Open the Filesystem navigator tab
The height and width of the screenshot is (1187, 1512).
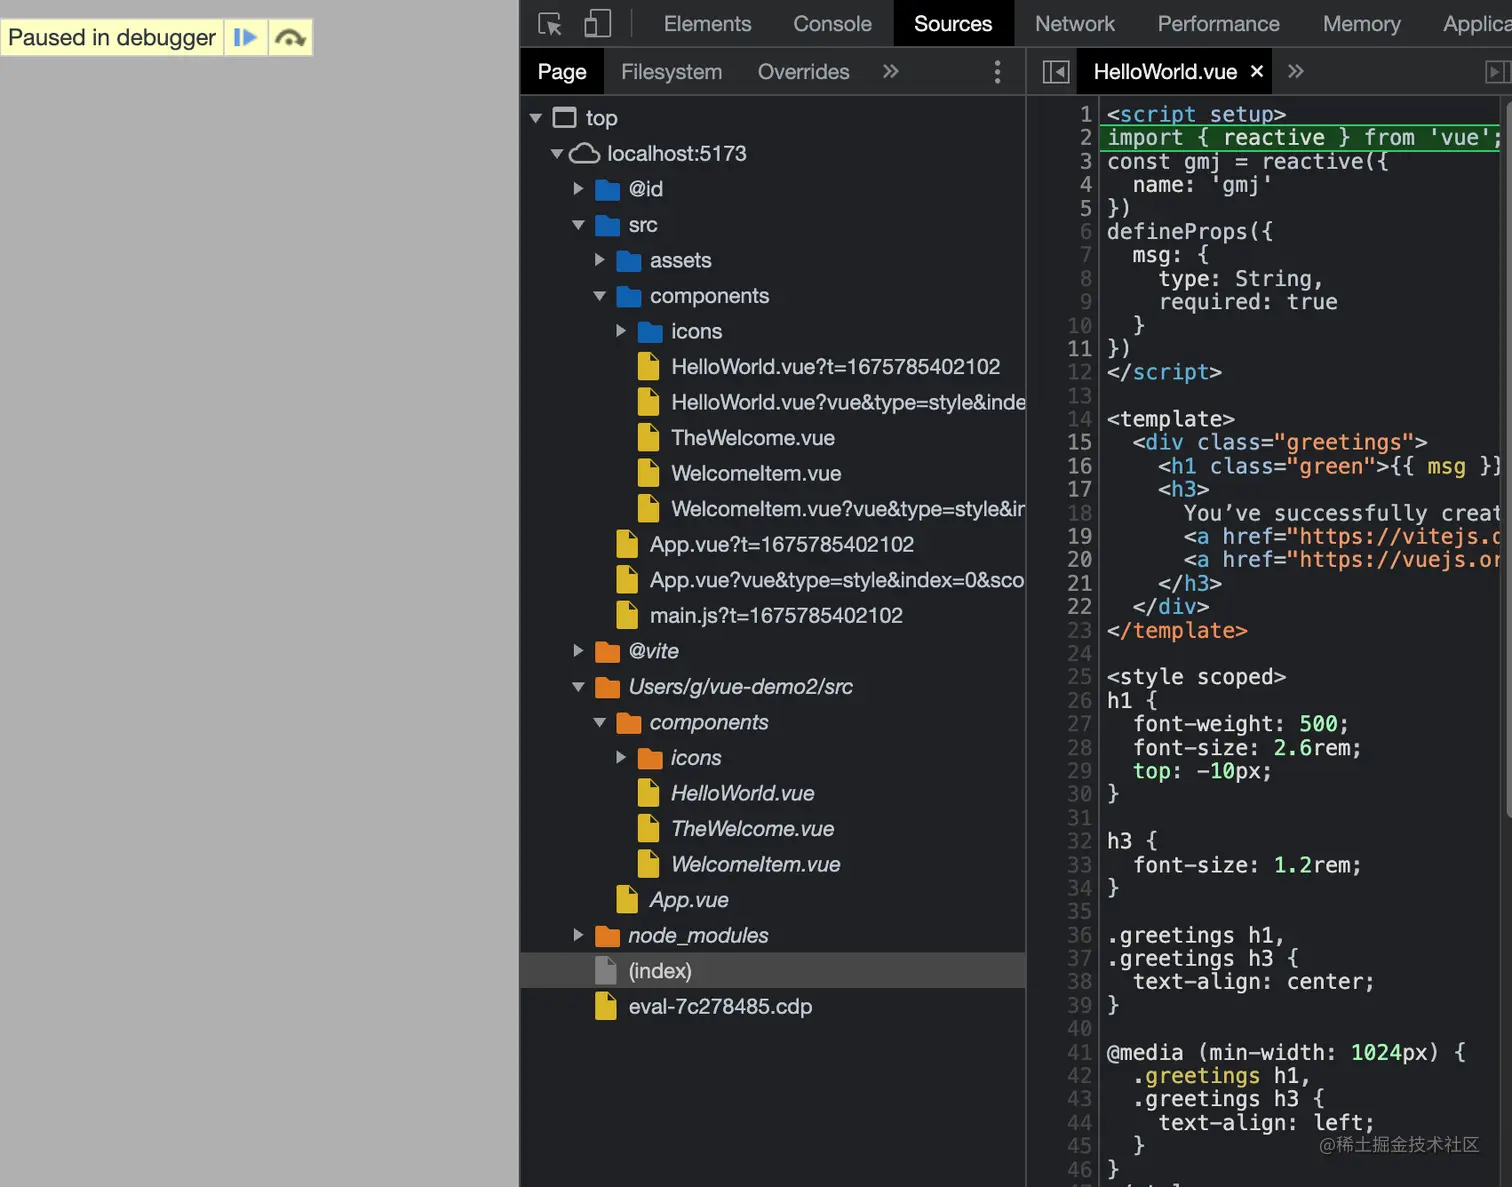[671, 72]
